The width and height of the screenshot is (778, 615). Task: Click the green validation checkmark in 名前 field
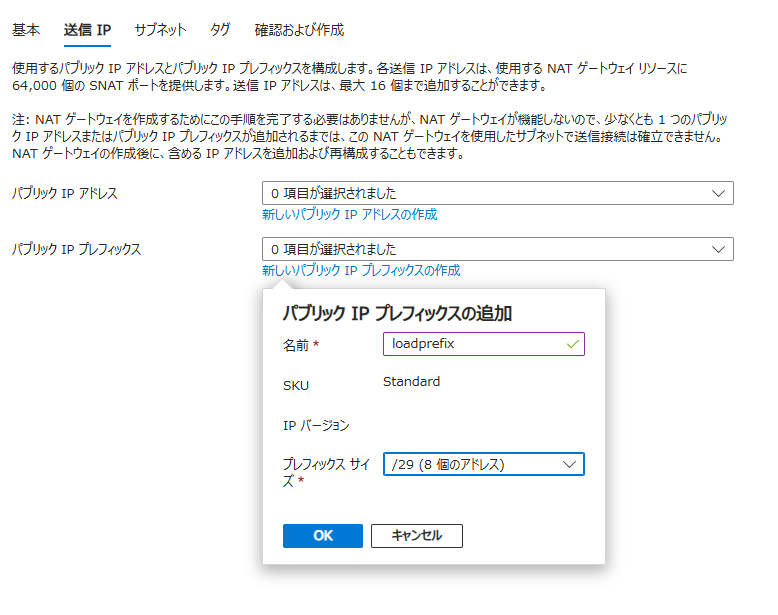click(x=573, y=343)
